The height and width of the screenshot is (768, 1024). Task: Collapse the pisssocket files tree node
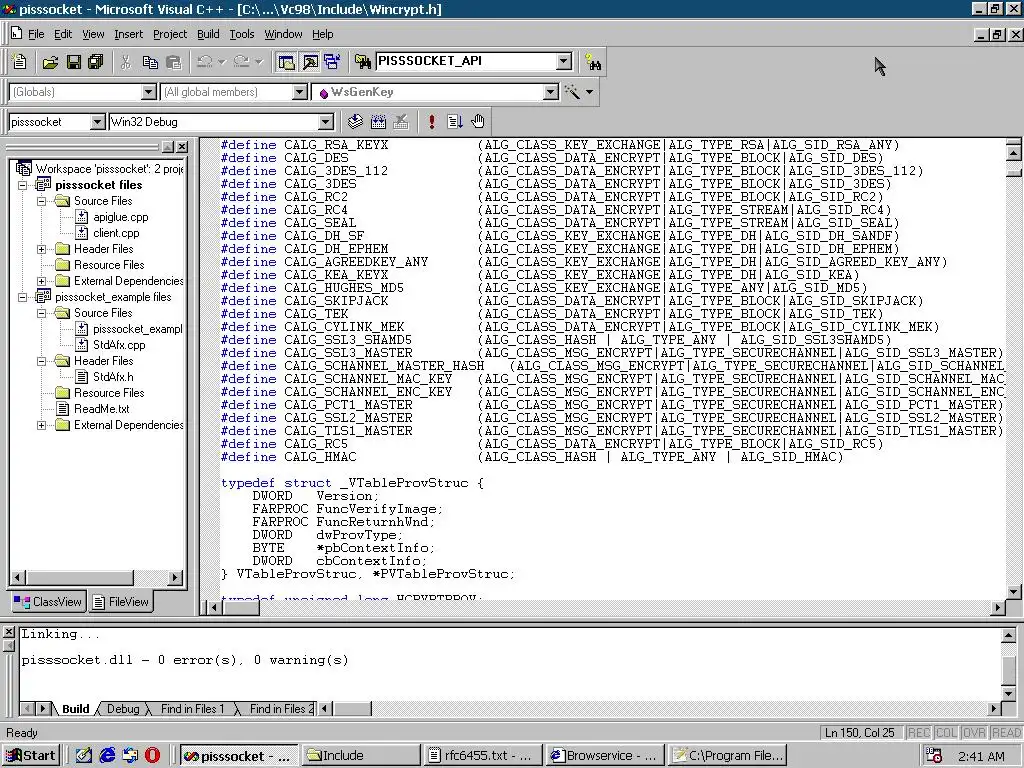click(23, 185)
